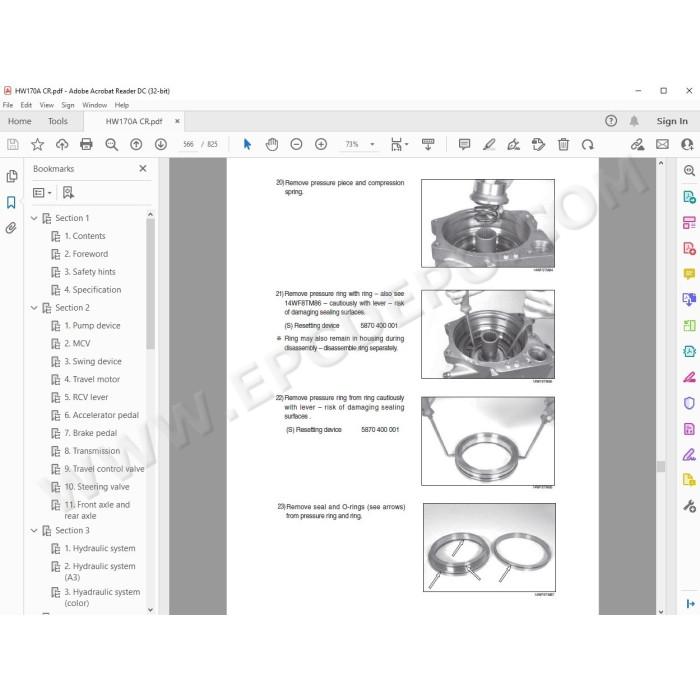Close the Bookmarks panel
This screenshot has height=700, width=700.
pyautogui.click(x=143, y=168)
